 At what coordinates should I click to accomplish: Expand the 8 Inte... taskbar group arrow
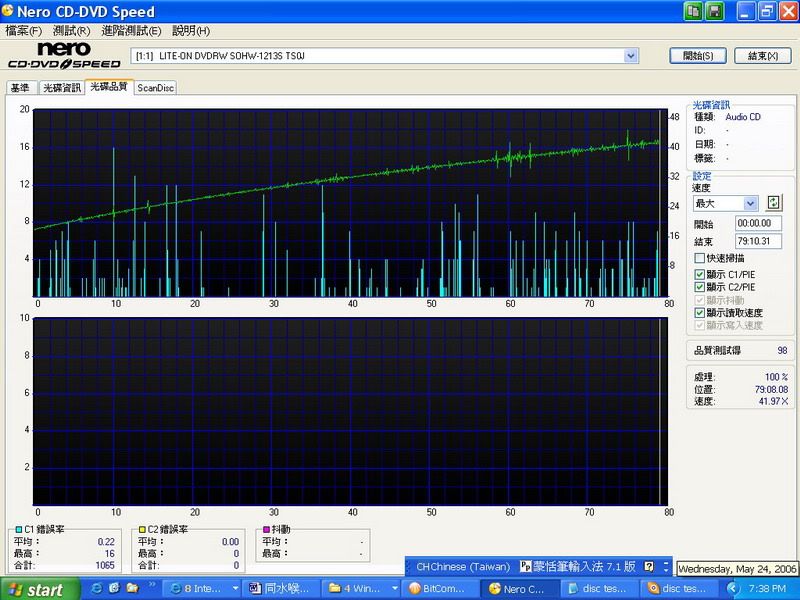(235, 589)
